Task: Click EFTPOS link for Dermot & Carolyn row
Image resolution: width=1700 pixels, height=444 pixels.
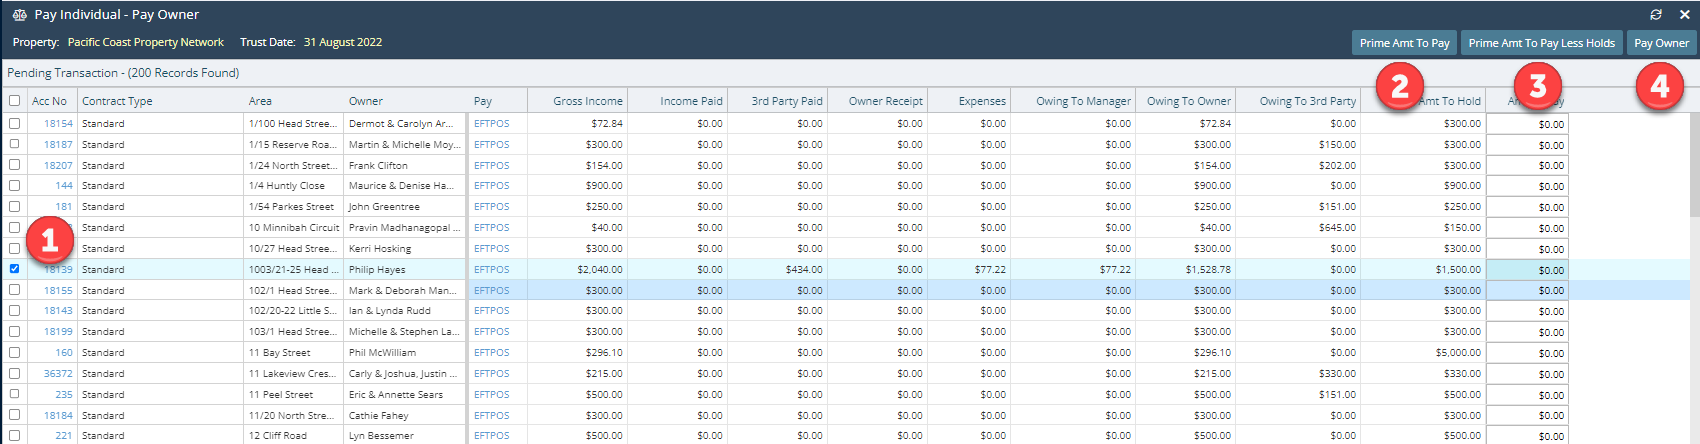Action: (x=491, y=124)
